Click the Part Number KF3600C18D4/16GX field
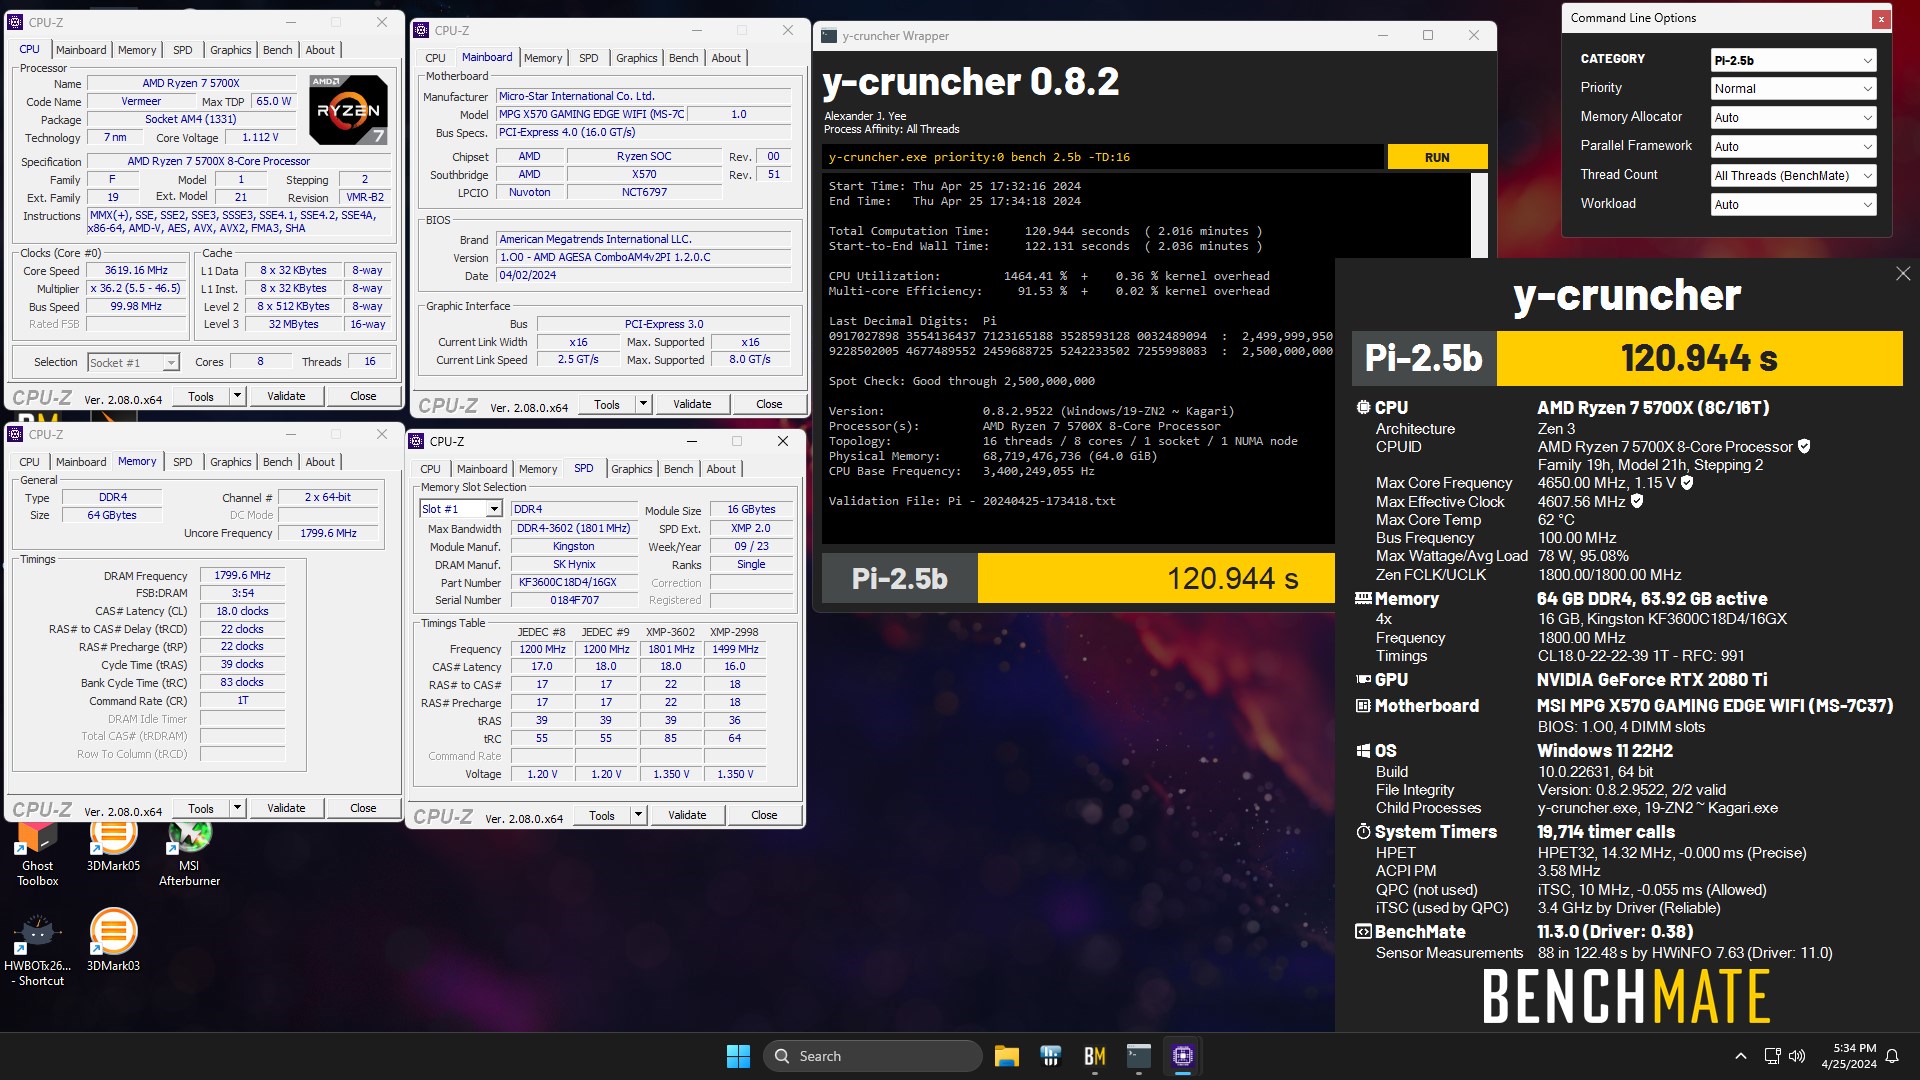The width and height of the screenshot is (1920, 1080). click(x=573, y=582)
